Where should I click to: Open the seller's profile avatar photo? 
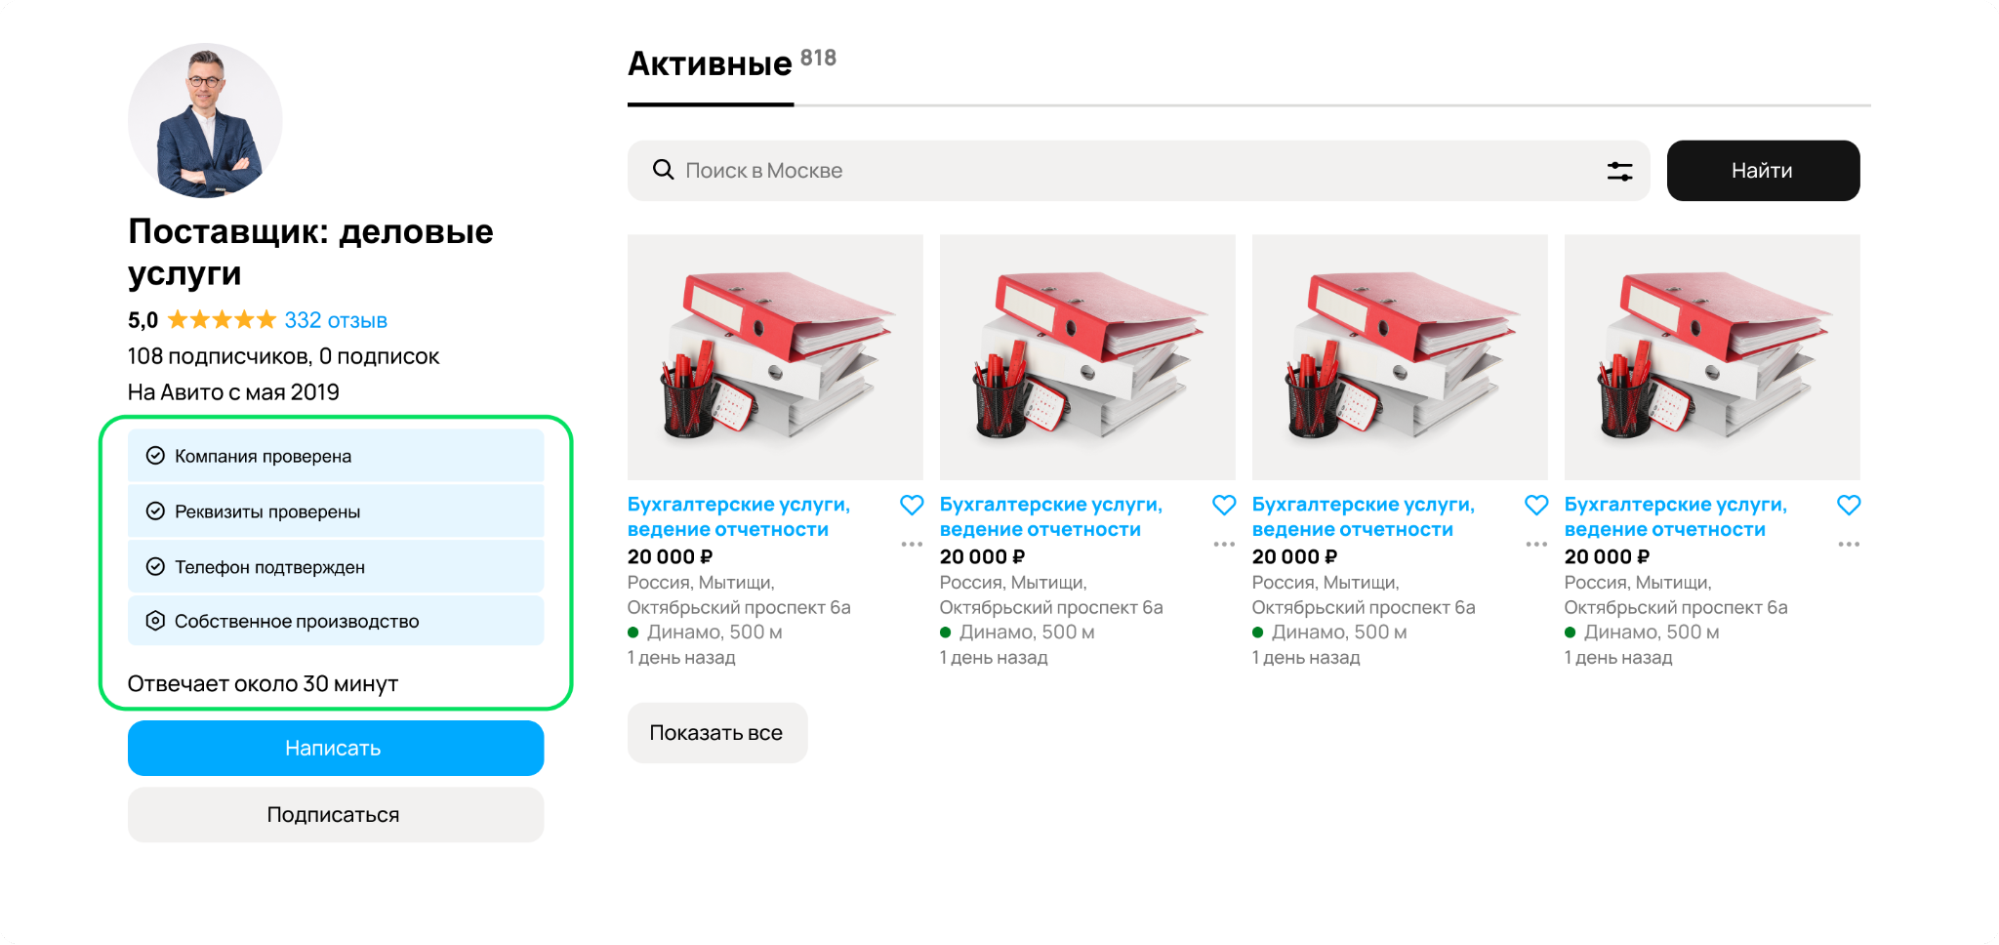[205, 120]
